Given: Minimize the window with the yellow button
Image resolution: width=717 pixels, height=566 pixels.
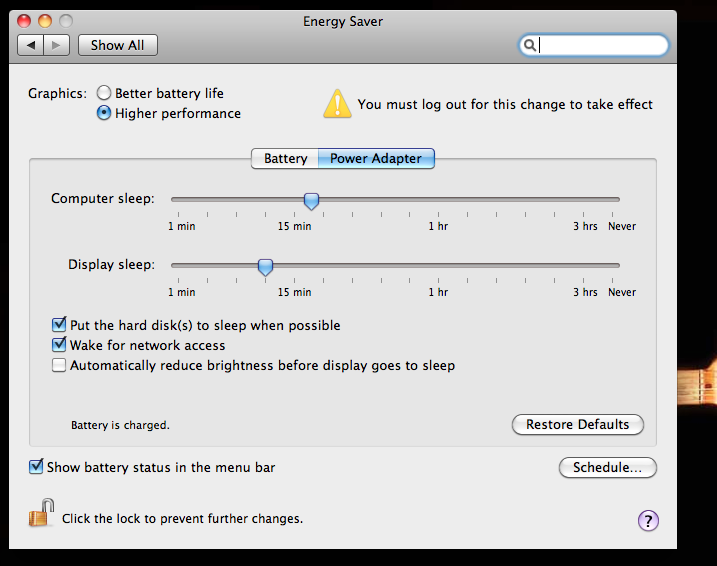Looking at the screenshot, I should point(45,21).
